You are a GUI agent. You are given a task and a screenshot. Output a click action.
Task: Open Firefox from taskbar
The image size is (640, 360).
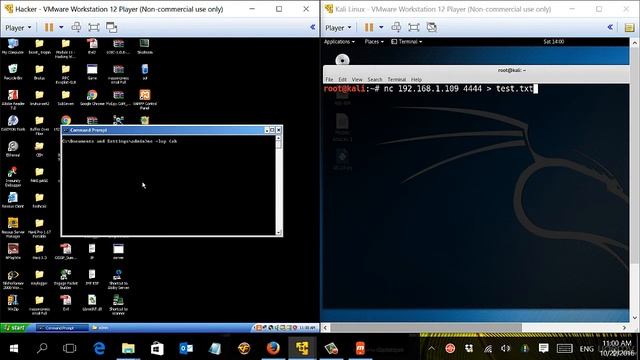coord(273,348)
